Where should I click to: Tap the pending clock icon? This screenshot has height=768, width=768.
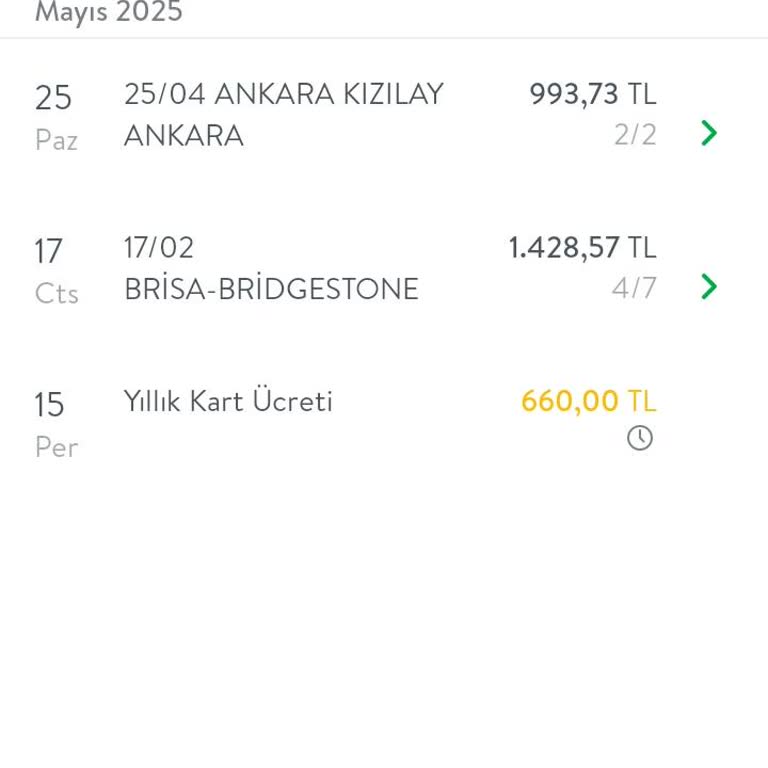click(x=640, y=438)
